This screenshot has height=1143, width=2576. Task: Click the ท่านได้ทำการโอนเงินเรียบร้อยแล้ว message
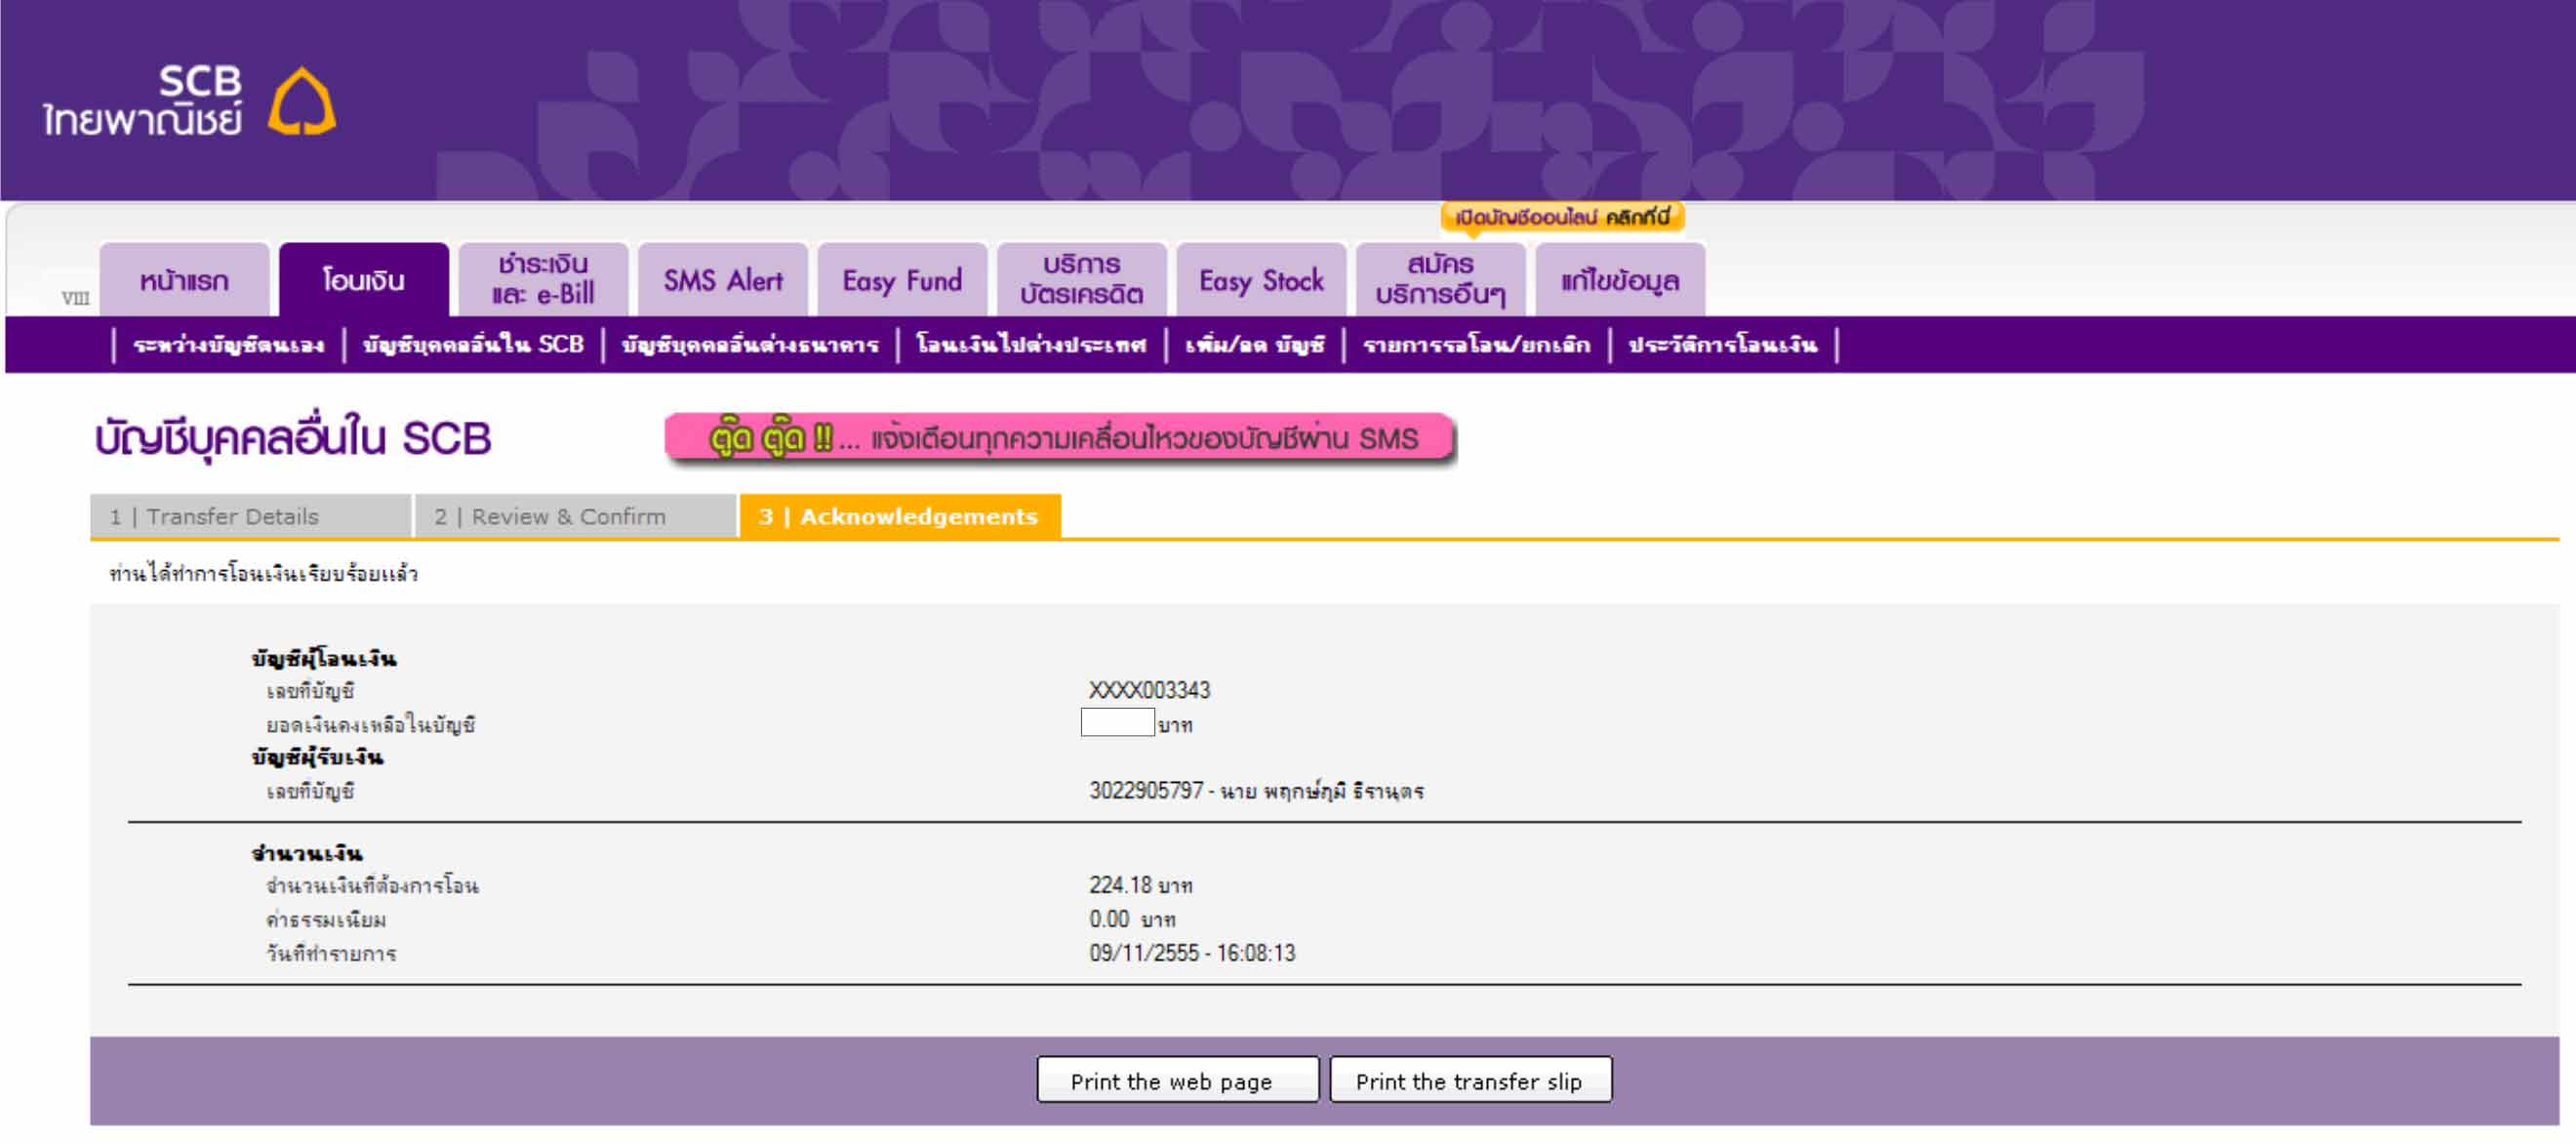264,574
